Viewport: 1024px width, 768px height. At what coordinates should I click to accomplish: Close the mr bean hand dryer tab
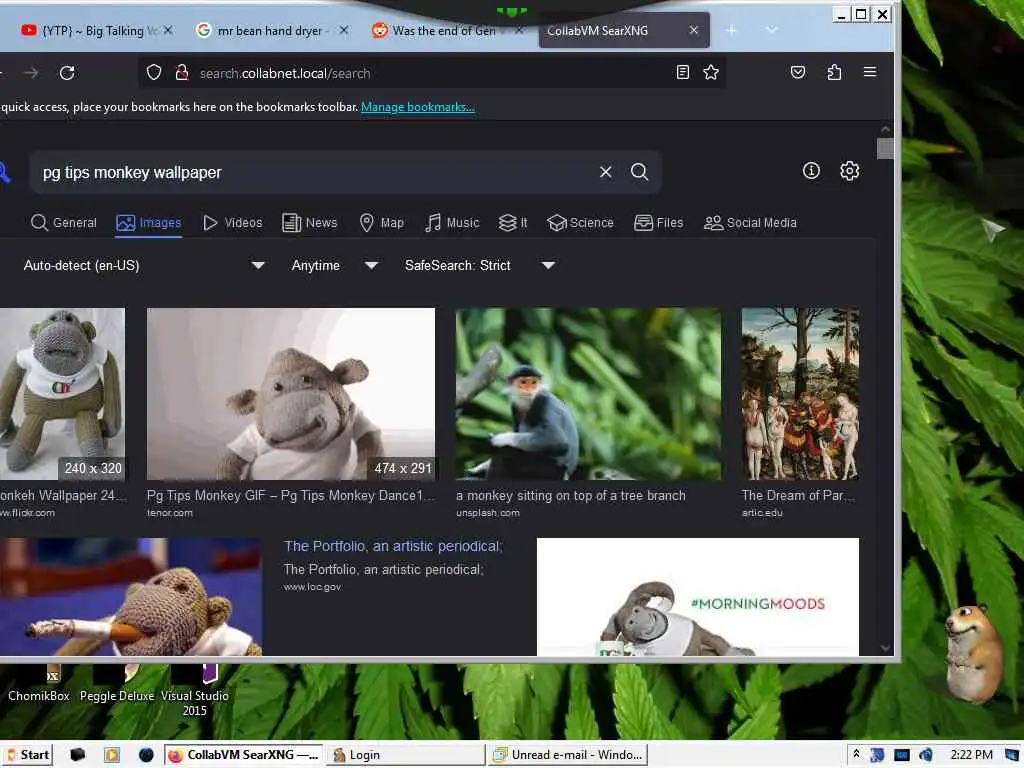[x=344, y=30]
